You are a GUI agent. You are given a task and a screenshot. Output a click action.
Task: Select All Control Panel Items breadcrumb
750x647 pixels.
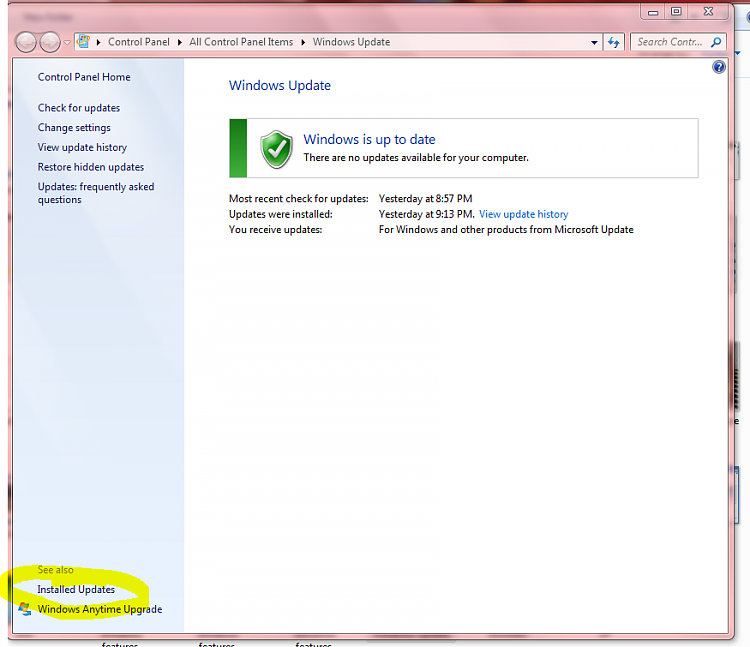[x=241, y=42]
